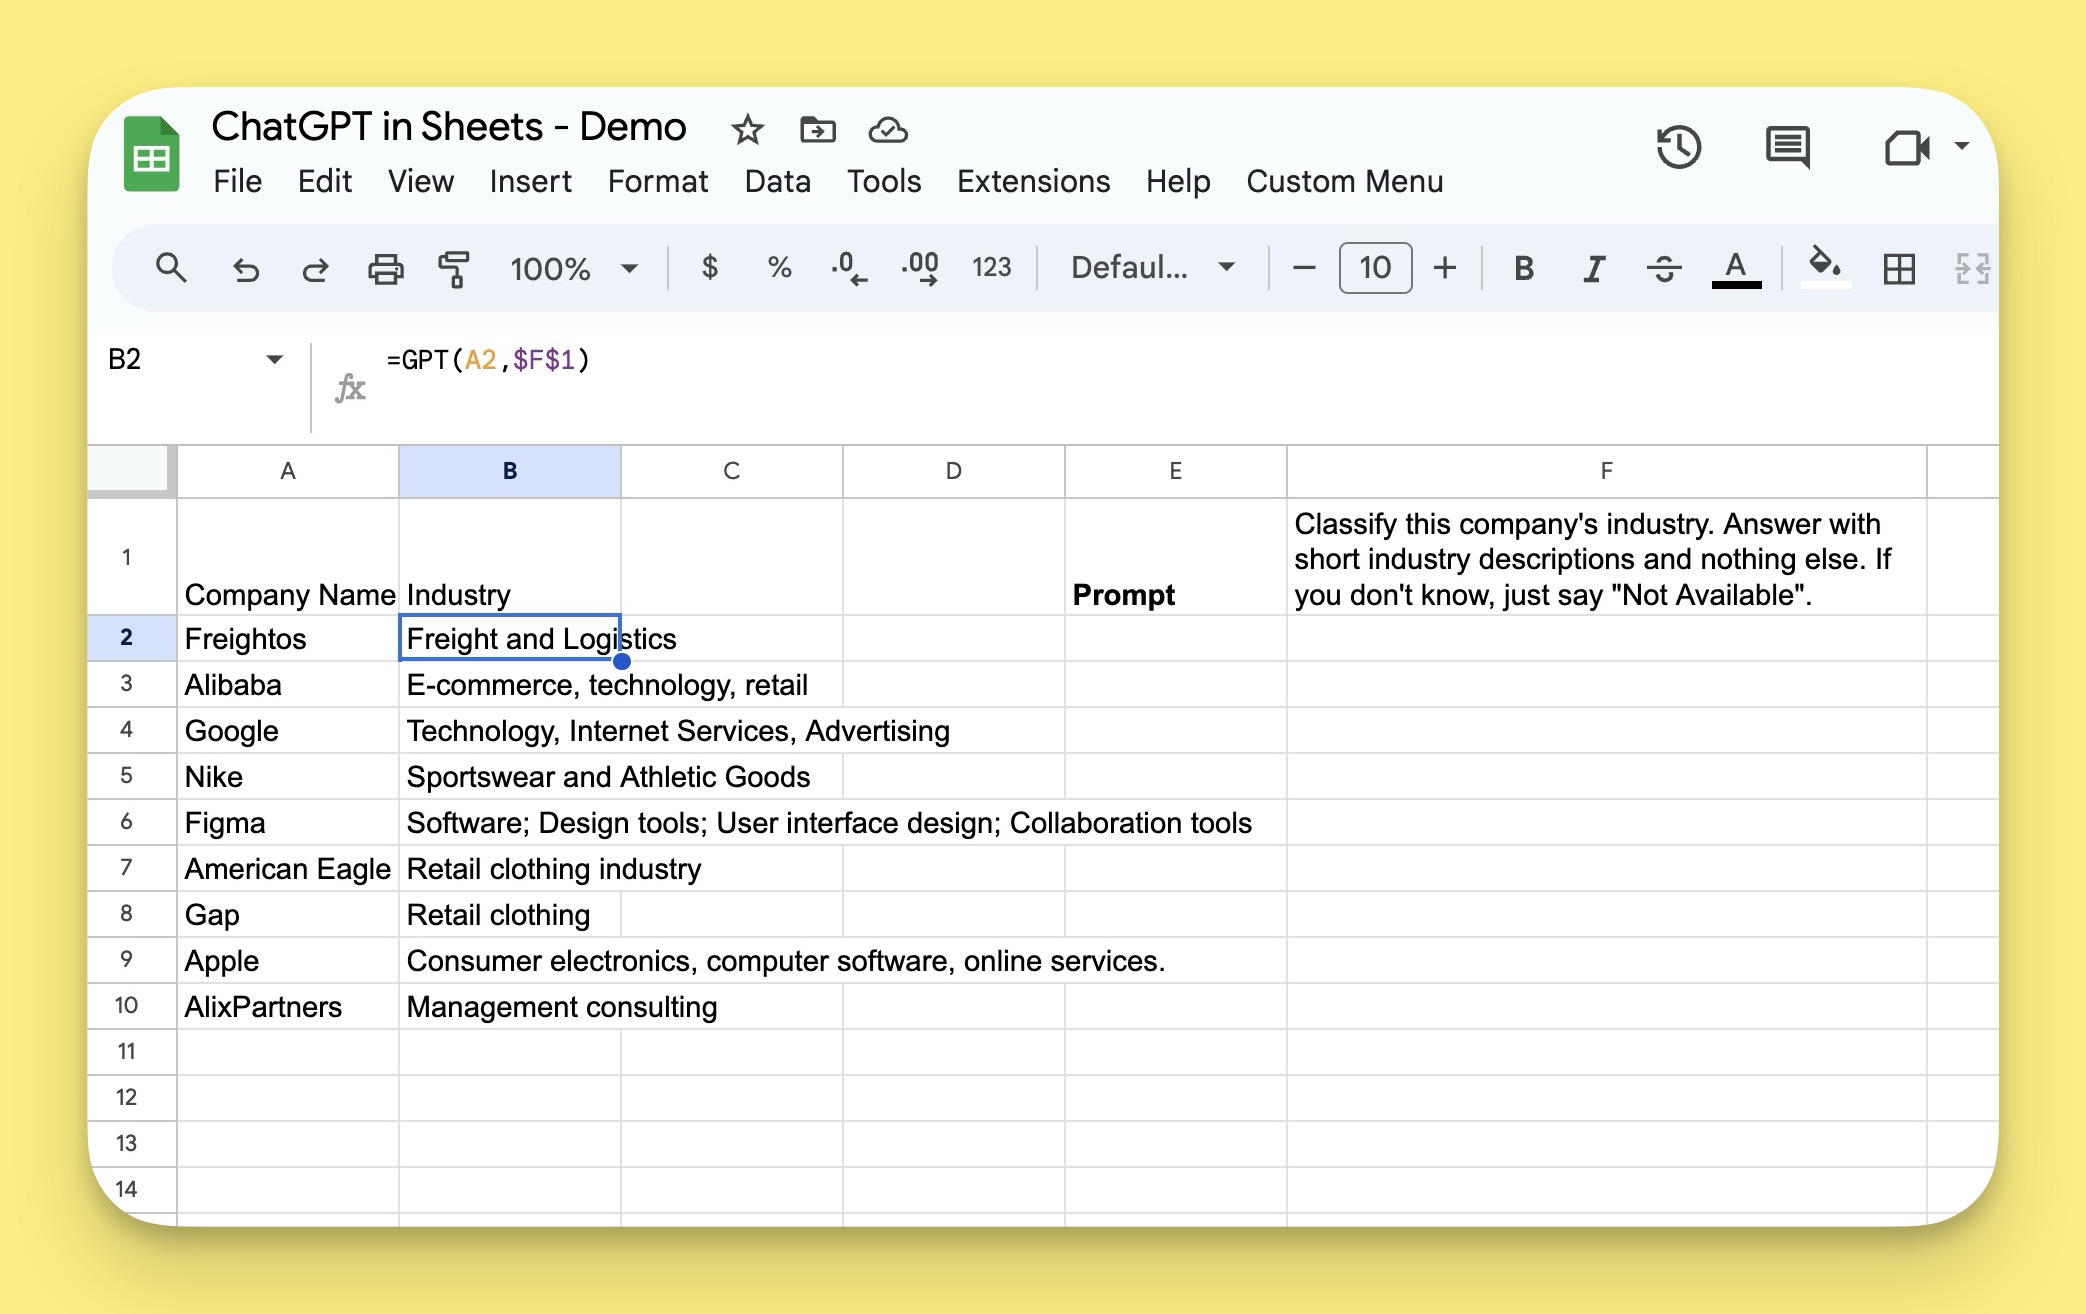The width and height of the screenshot is (2086, 1314).
Task: Open the comments panel icon
Action: (x=1788, y=147)
